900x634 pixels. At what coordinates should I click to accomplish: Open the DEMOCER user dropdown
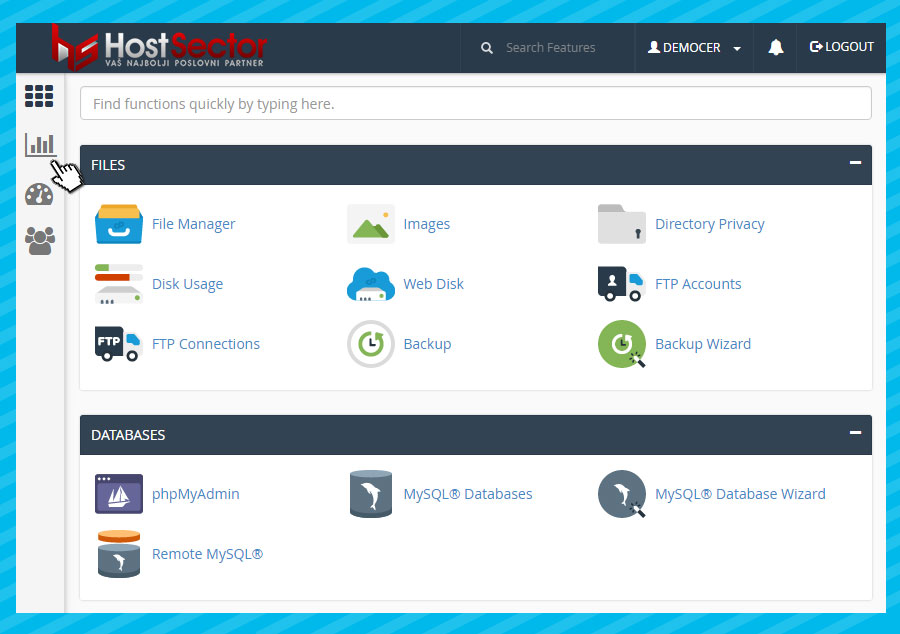click(695, 48)
